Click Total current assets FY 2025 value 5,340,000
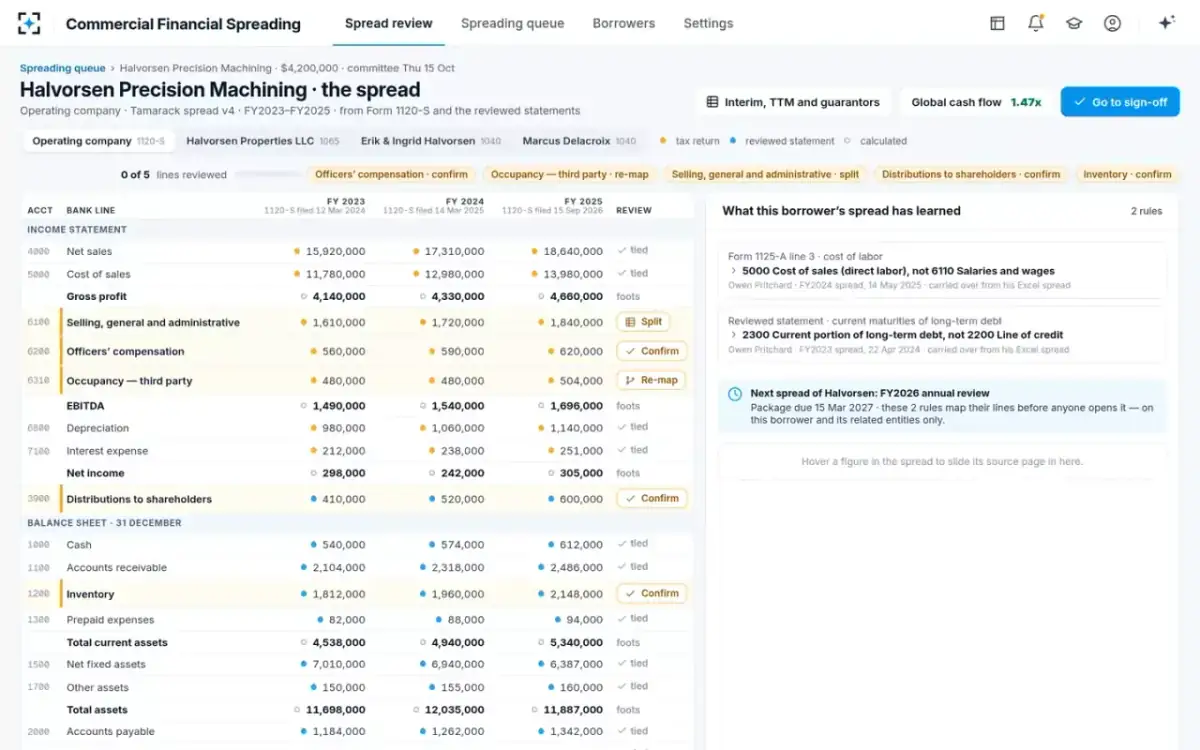The width and height of the screenshot is (1200, 750). point(576,642)
